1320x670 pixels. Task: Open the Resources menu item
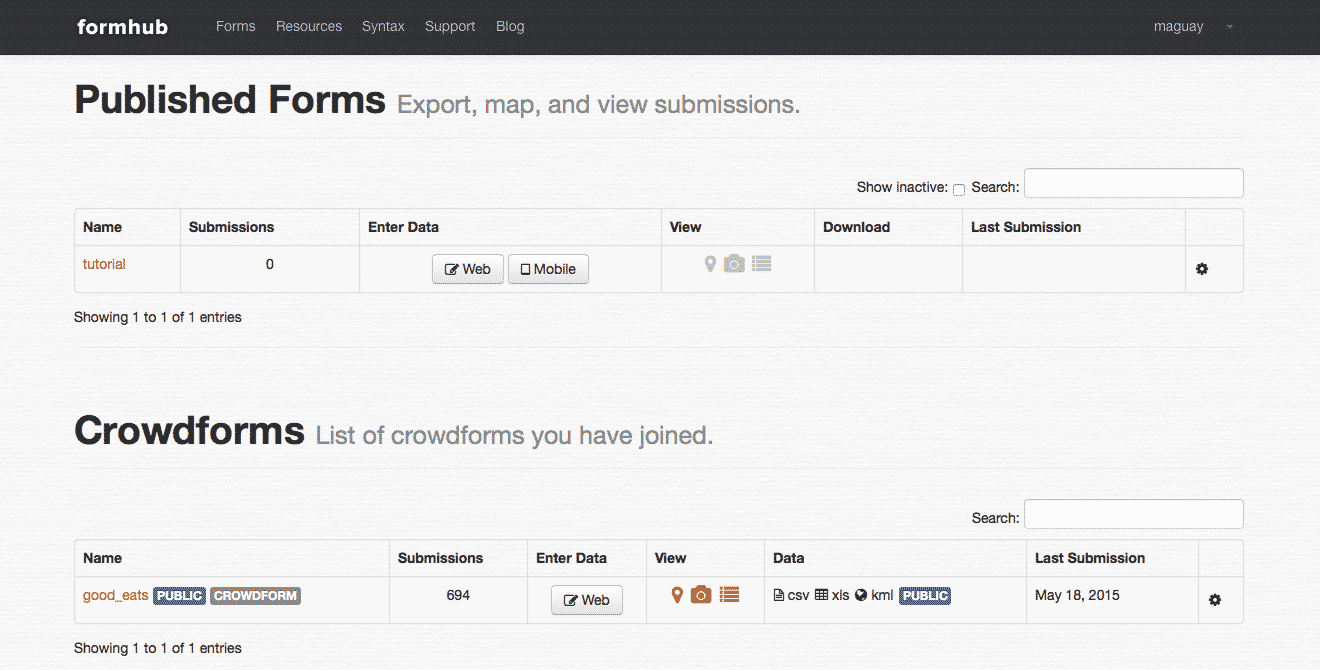pos(309,27)
